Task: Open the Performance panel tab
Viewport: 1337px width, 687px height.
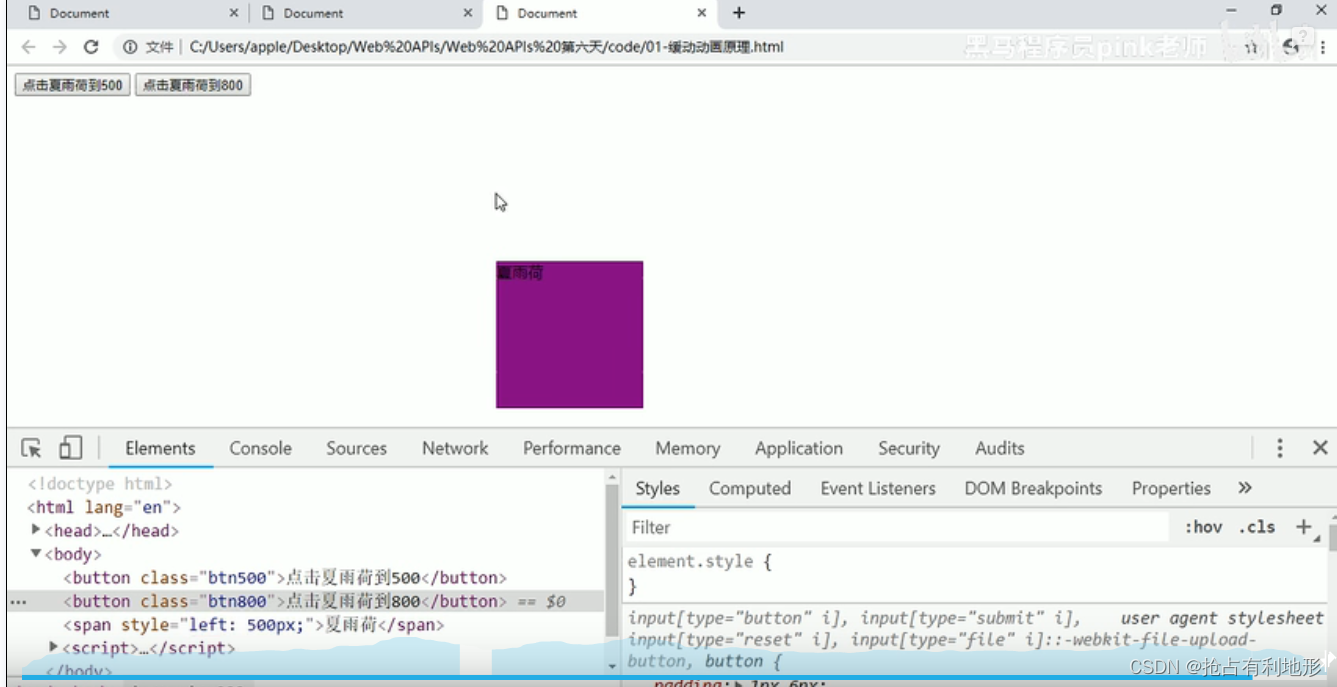Action: pos(572,448)
